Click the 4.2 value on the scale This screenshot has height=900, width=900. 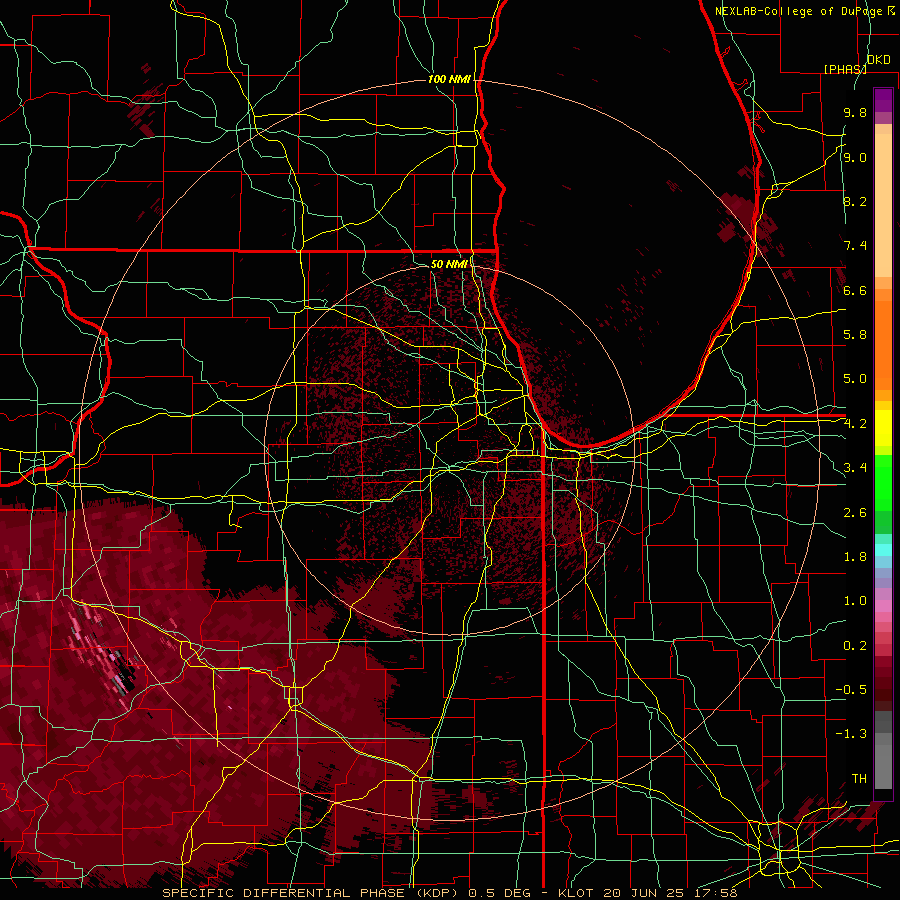[x=855, y=424]
